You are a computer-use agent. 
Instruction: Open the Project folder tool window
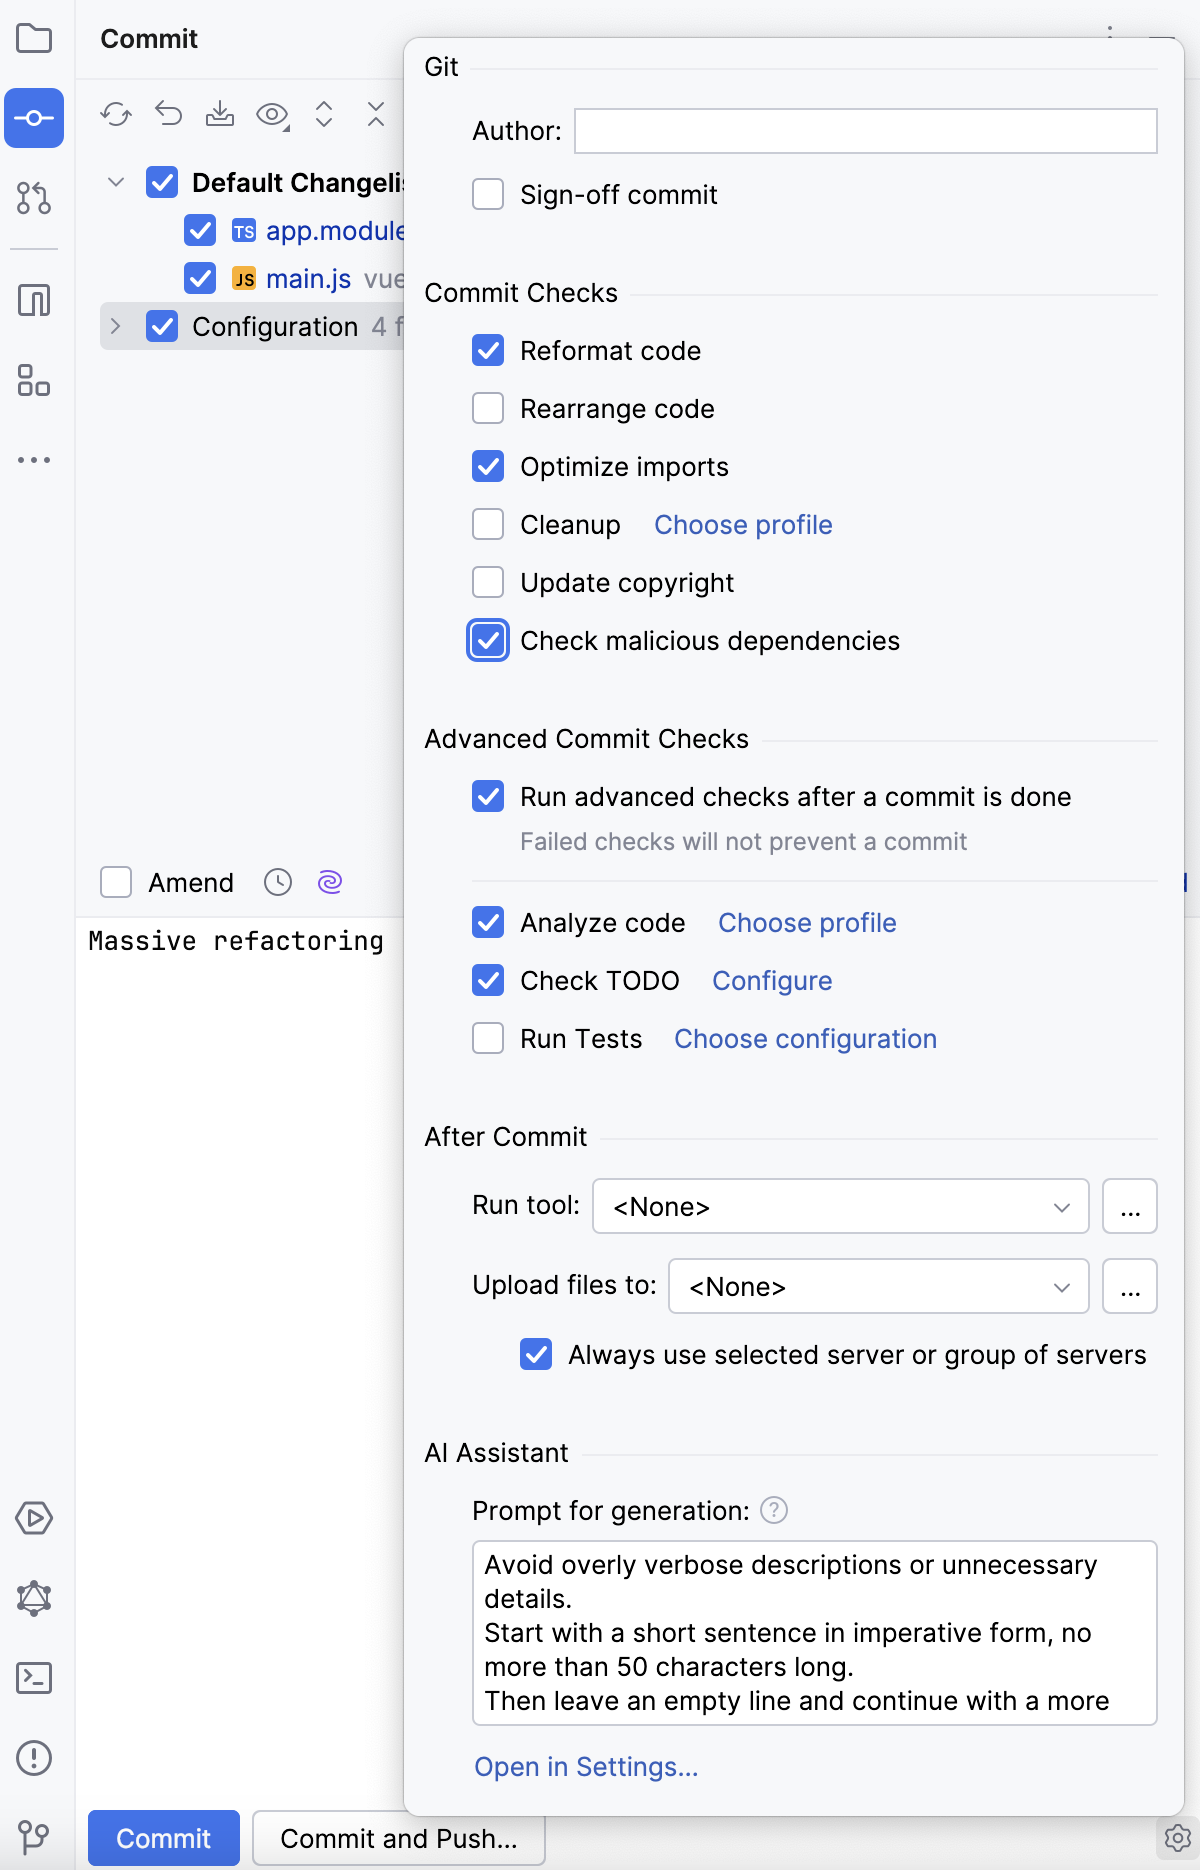[x=34, y=39]
